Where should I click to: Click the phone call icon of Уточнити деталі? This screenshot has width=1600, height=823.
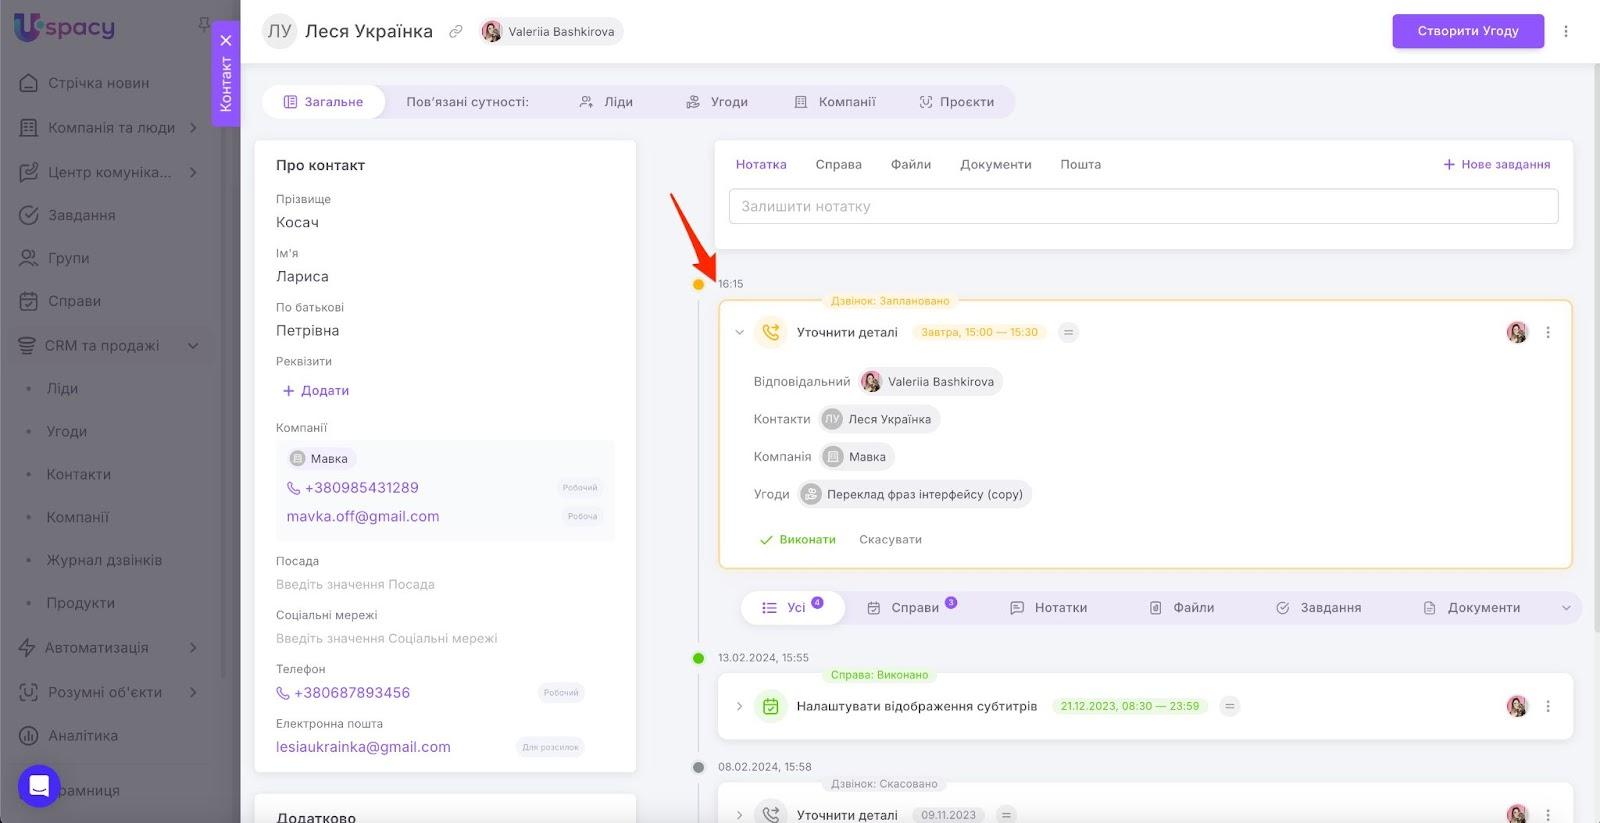pos(771,332)
